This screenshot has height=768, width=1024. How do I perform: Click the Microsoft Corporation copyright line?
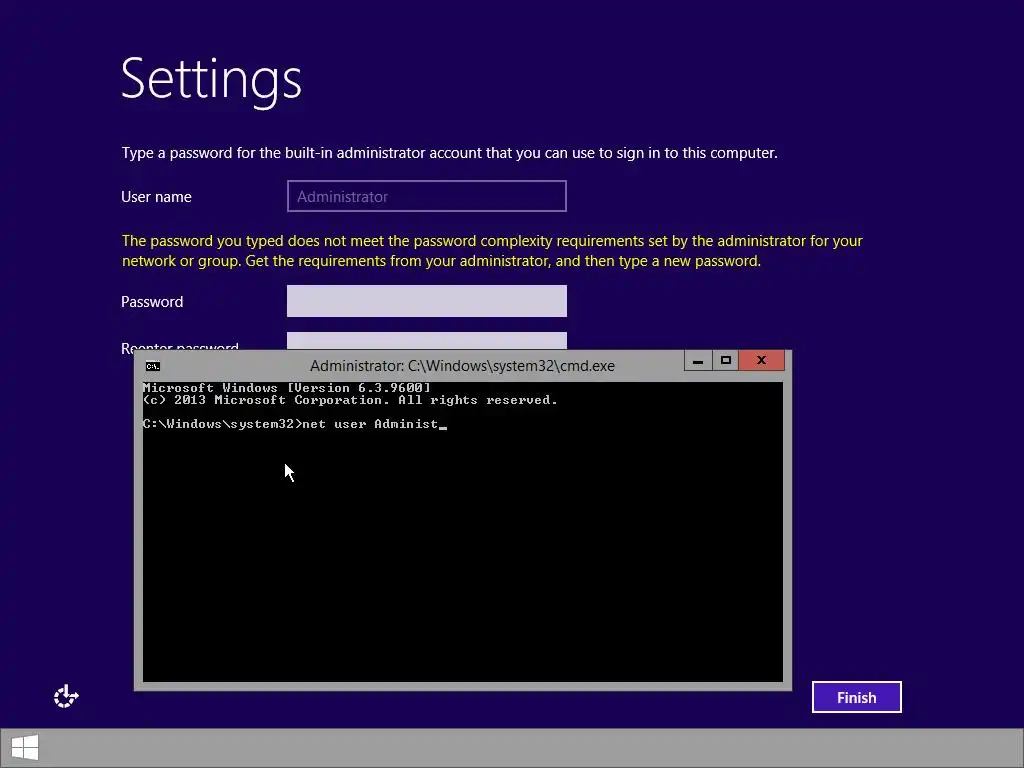350,400
